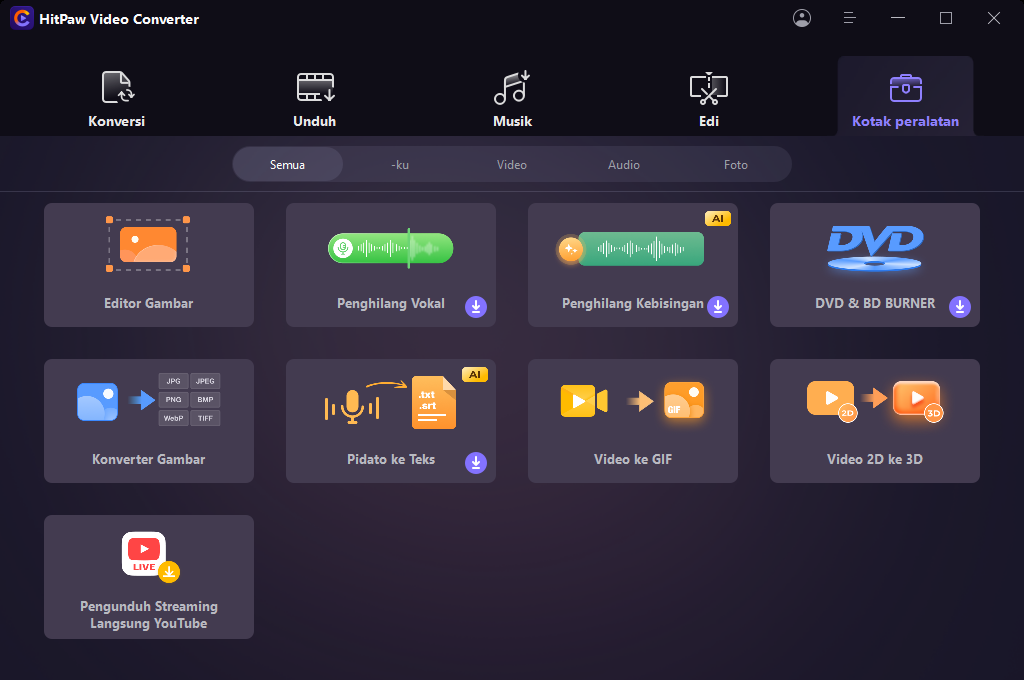1024x680 pixels.
Task: Launch the Penghilang Vokal tool
Action: [x=390, y=265]
